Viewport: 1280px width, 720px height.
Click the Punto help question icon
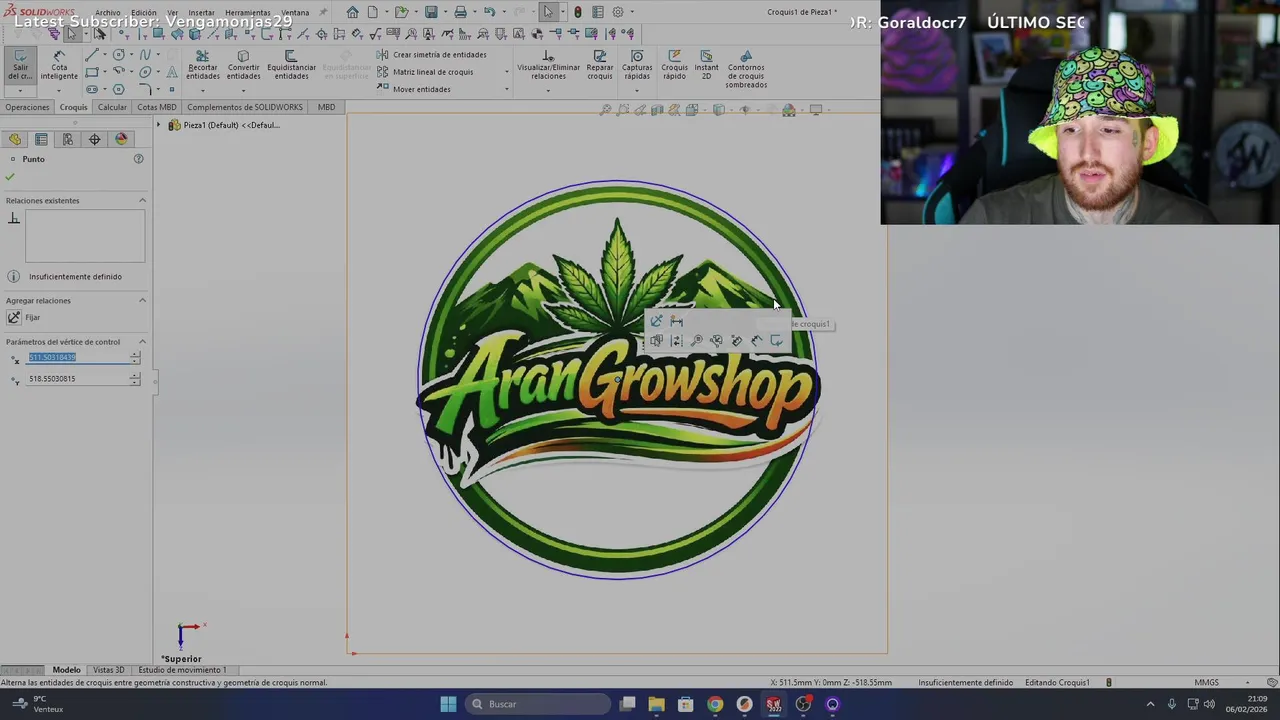click(x=138, y=159)
